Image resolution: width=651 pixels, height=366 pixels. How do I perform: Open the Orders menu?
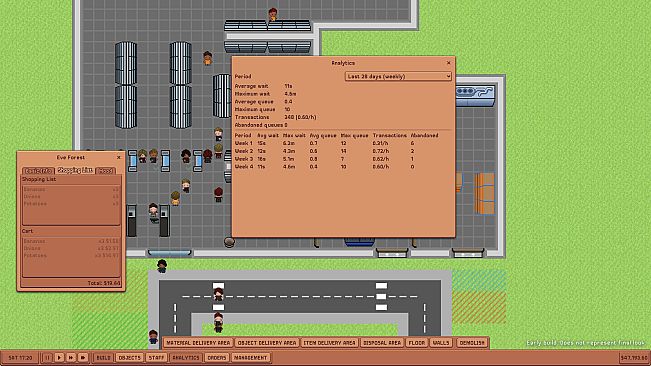[x=217, y=357]
